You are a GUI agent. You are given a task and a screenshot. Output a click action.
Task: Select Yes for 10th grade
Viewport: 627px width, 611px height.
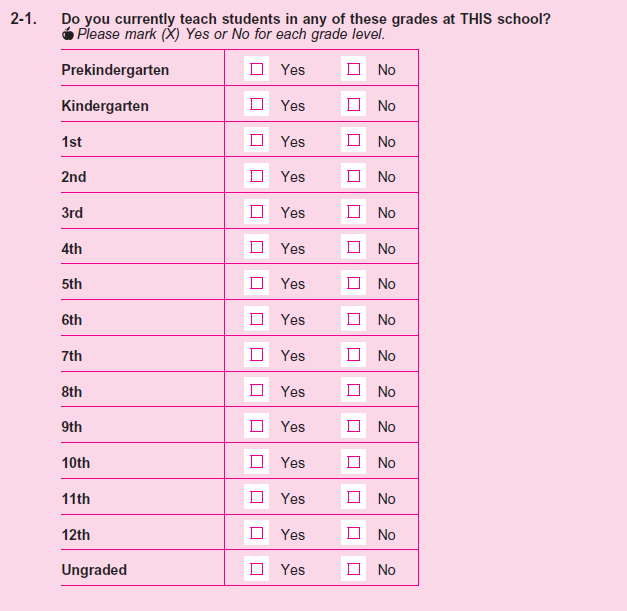click(x=257, y=462)
